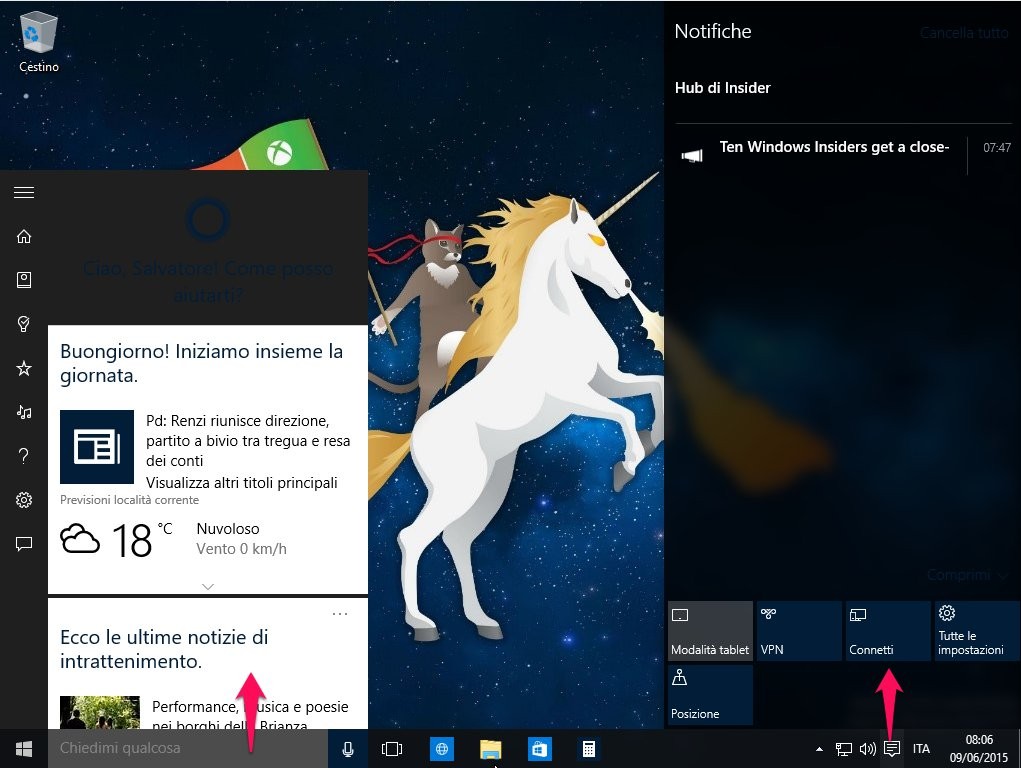1021x768 pixels.
Task: Collapse quick actions with Comprimi chevron
Action: point(962,575)
